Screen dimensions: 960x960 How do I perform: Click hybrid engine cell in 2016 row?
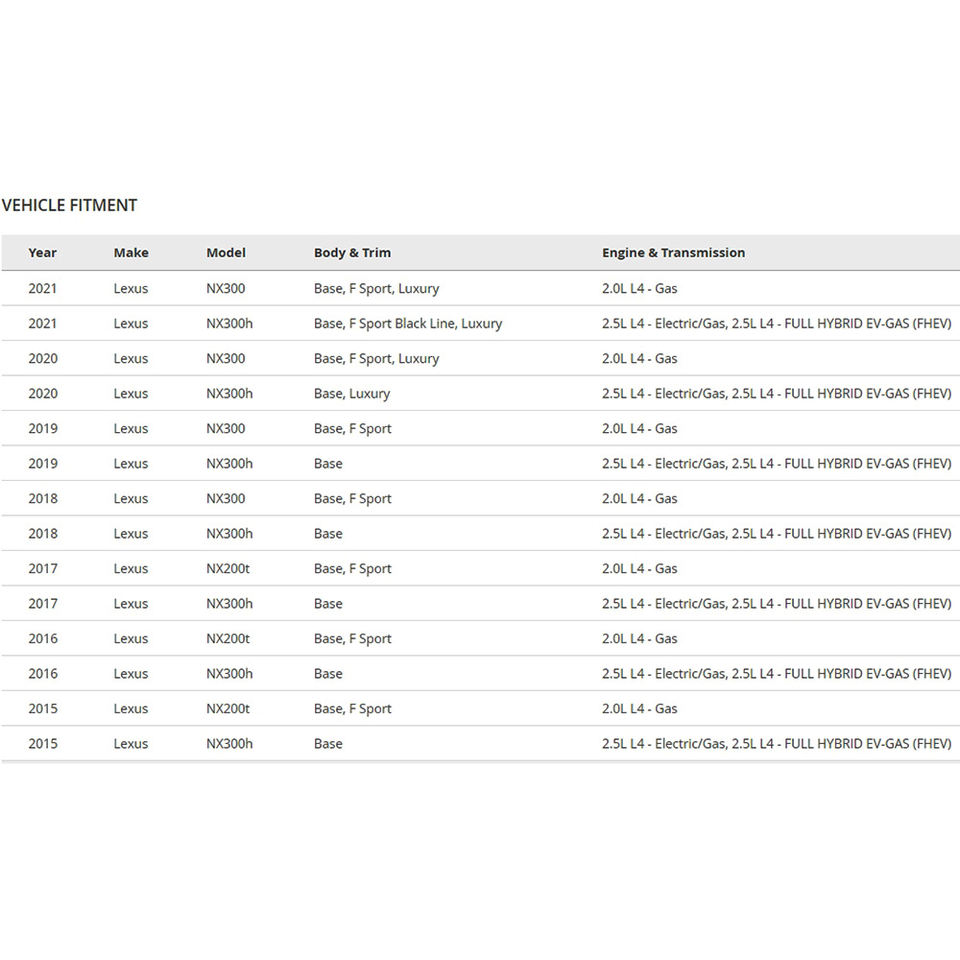click(776, 673)
